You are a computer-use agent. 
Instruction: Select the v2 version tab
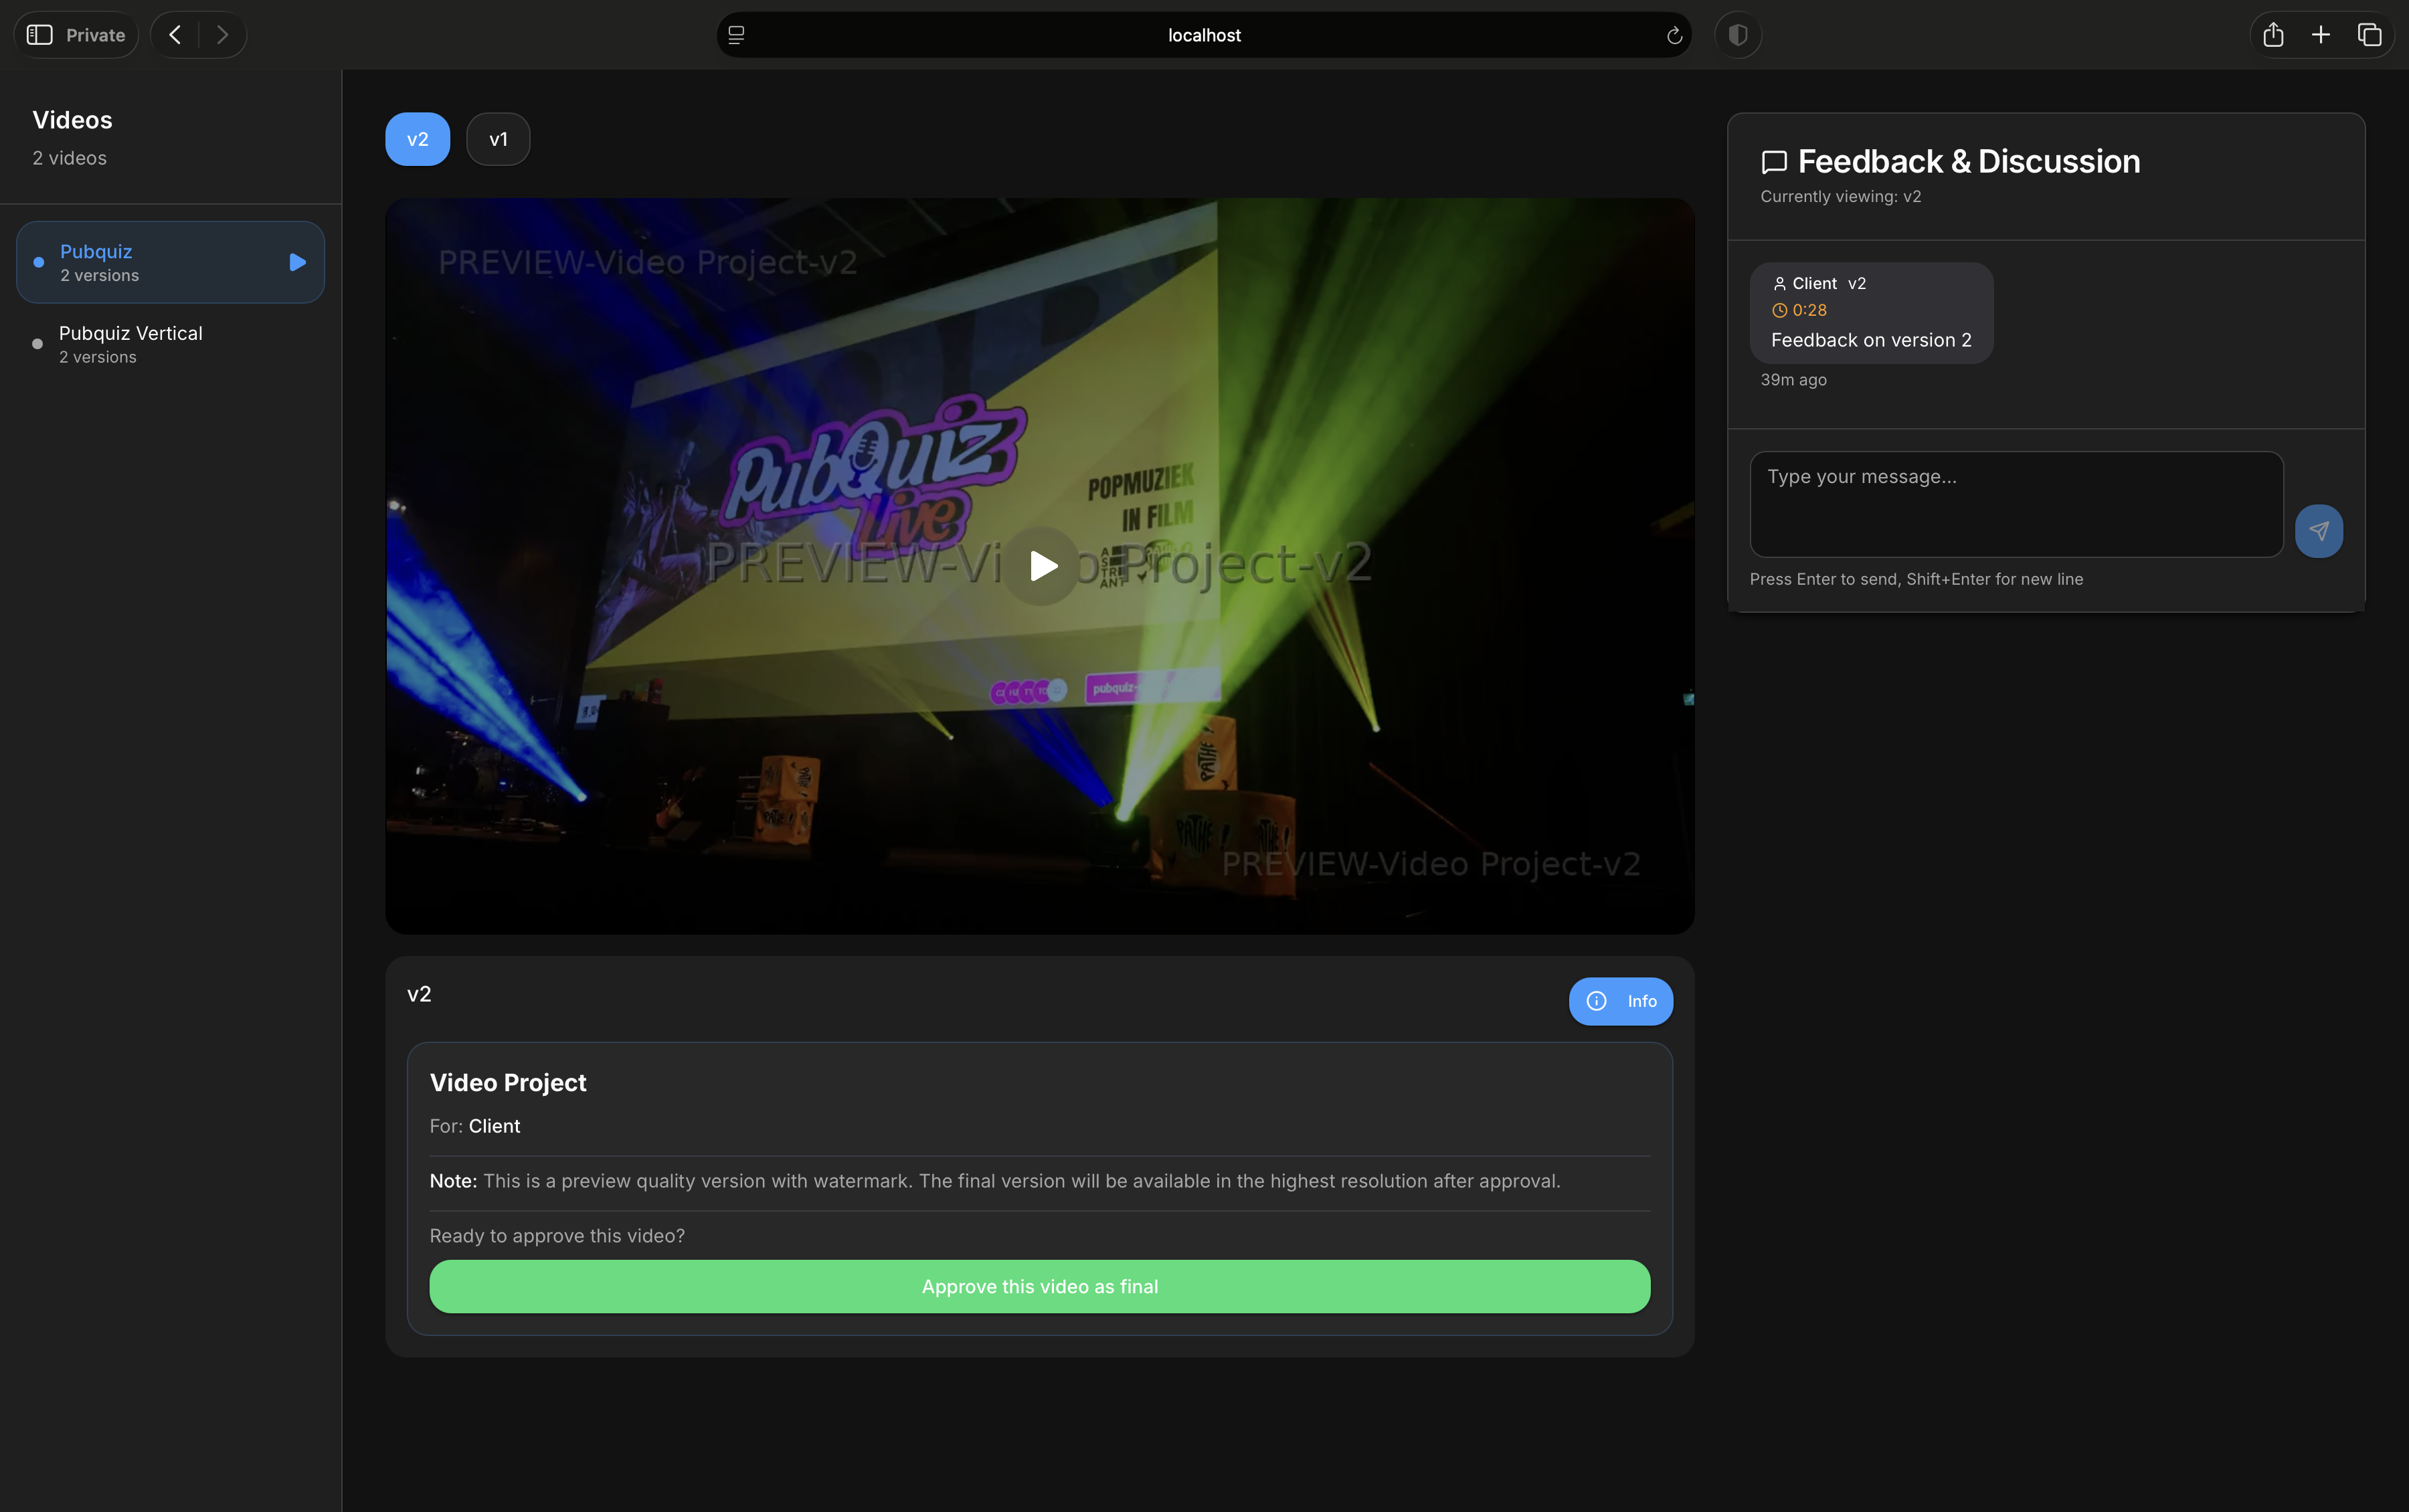coord(417,139)
